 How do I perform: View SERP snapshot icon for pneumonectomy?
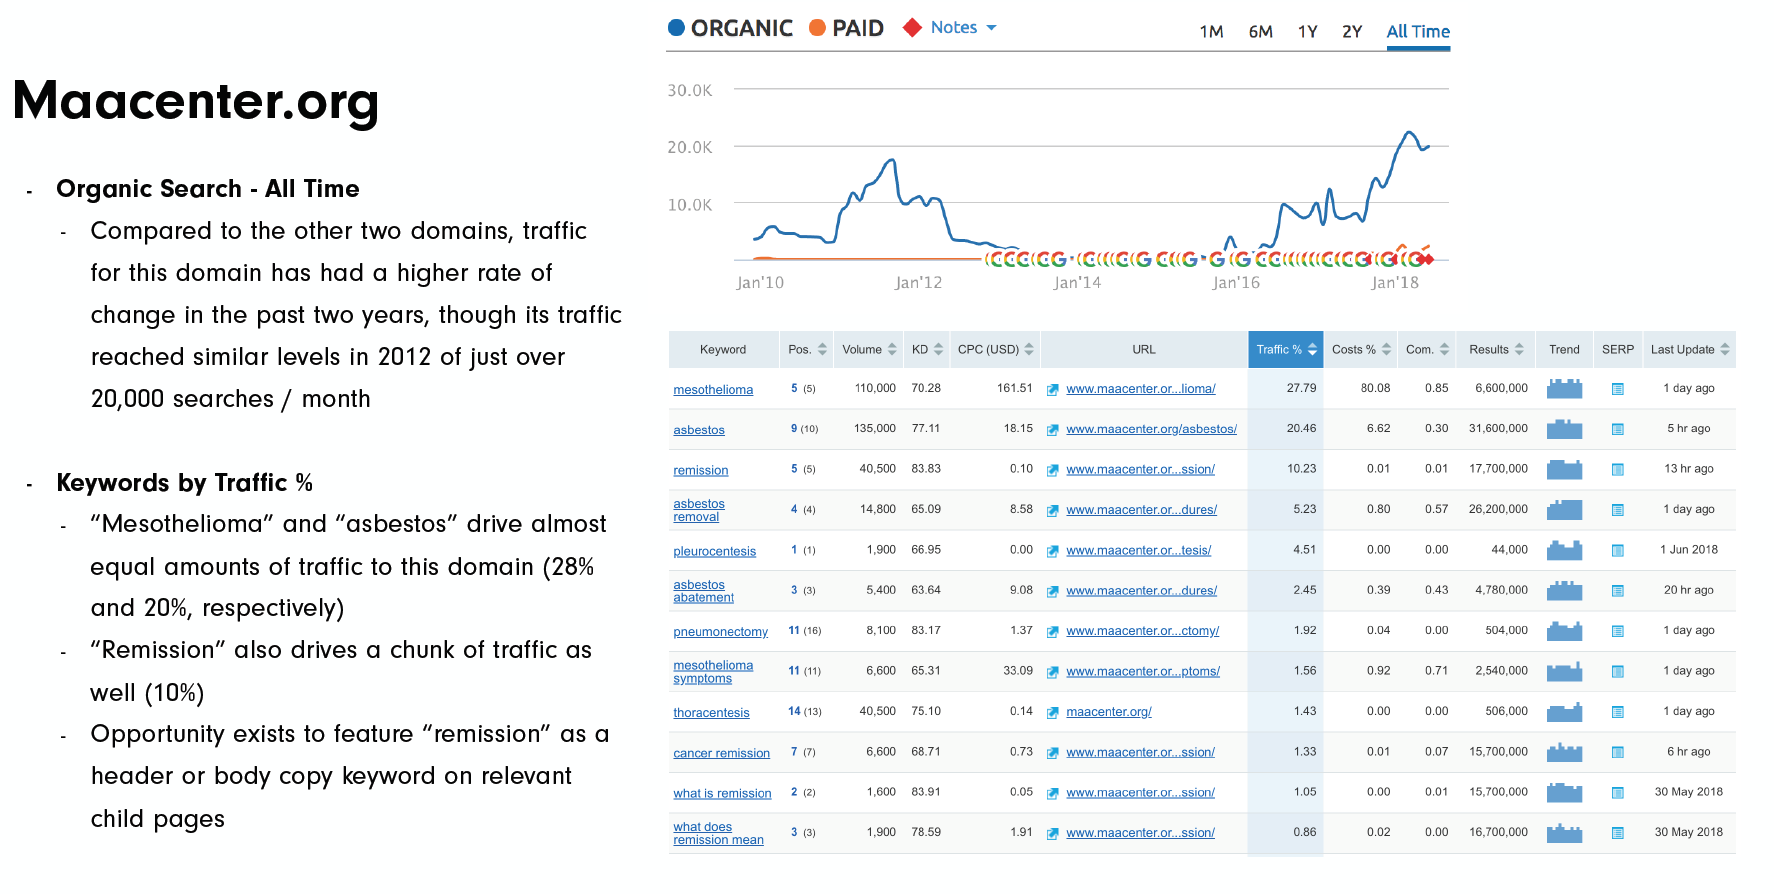1617,631
